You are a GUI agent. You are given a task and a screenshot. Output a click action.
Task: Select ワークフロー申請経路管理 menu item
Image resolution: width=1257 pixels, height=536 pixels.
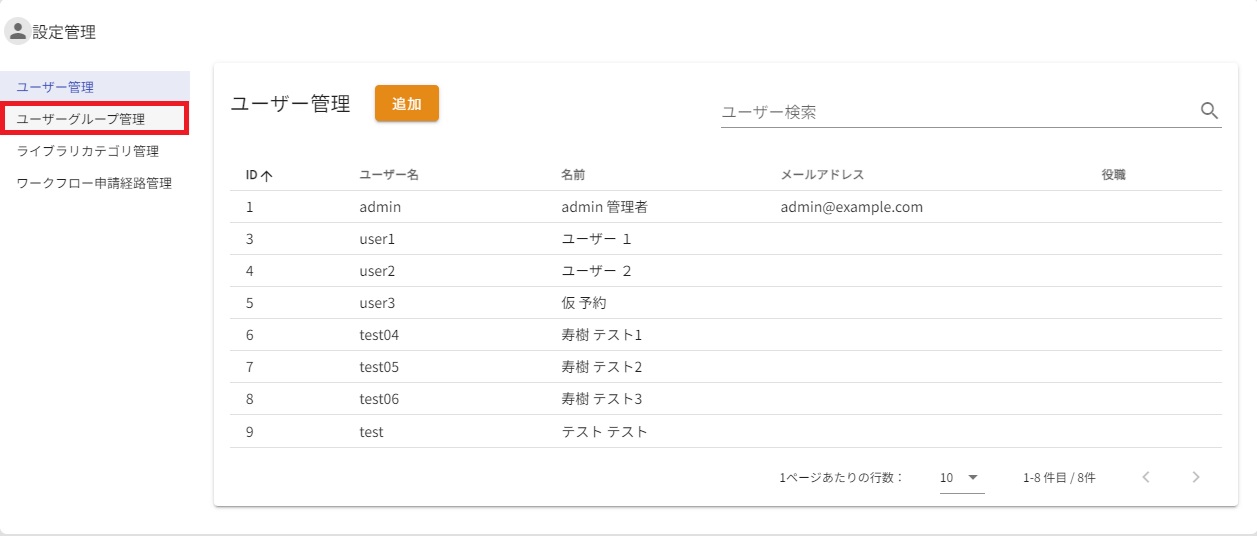[94, 183]
